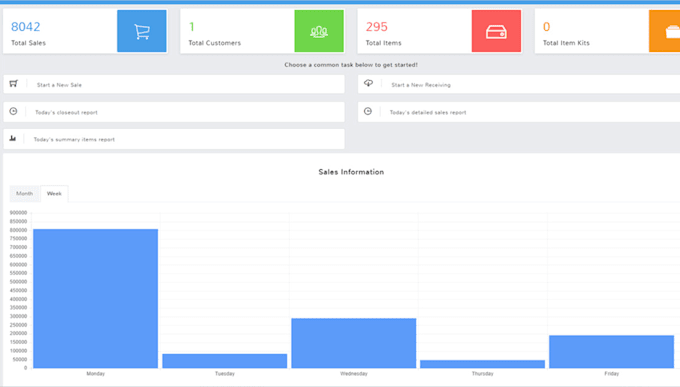Click the clock icon beside Today's closeout report
Image resolution: width=680 pixels, height=387 pixels.
[13, 112]
